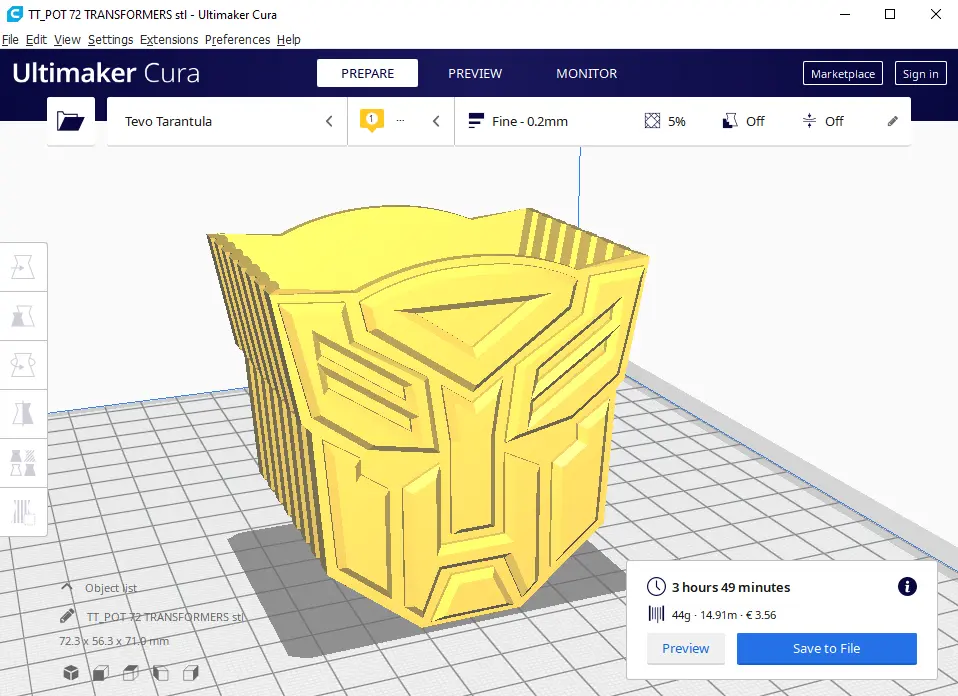Image resolution: width=958 pixels, height=696 pixels.
Task: Click the Preview button in slice panel
Action: [686, 648]
